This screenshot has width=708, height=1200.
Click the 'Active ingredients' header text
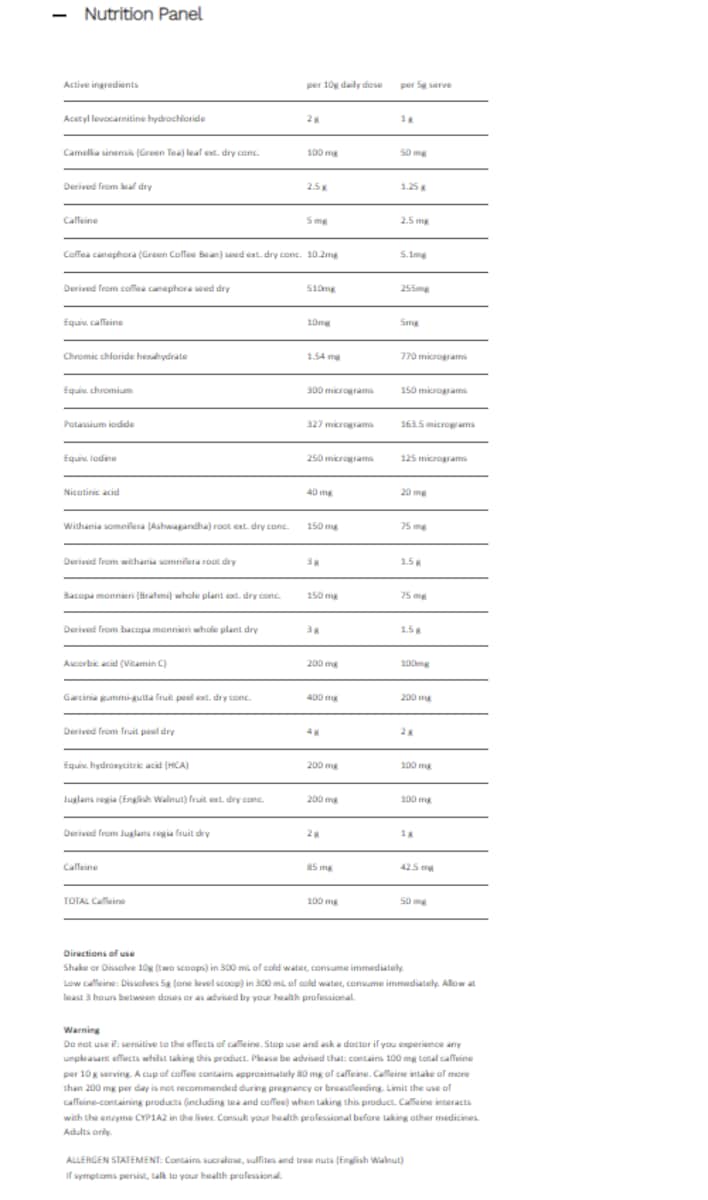pos(101,84)
